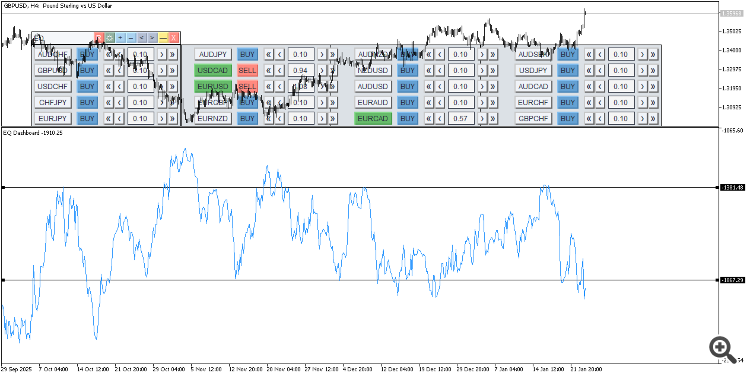Collapse the dashboard with the yellow minimize button
Screen dimensions: 750x376
[x=163, y=38]
